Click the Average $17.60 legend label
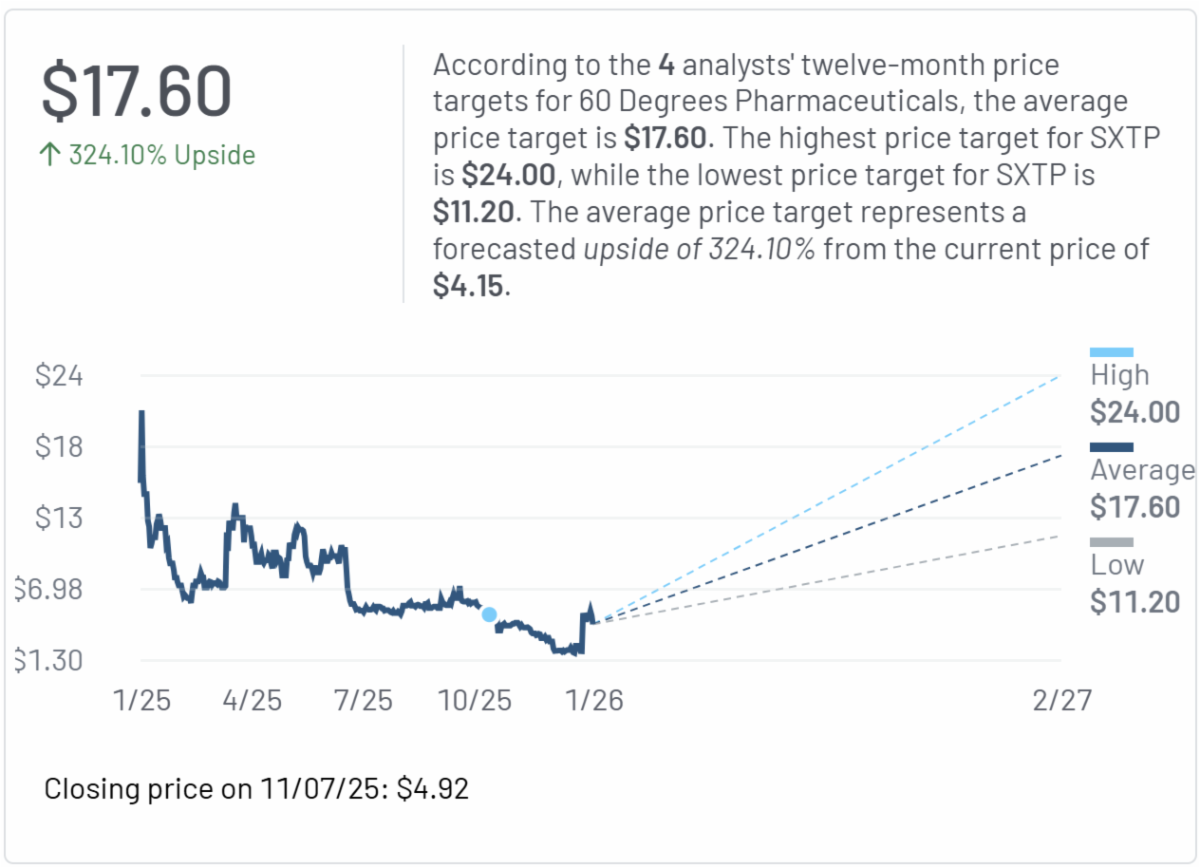The width and height of the screenshot is (1200, 868). pyautogui.click(x=1140, y=489)
